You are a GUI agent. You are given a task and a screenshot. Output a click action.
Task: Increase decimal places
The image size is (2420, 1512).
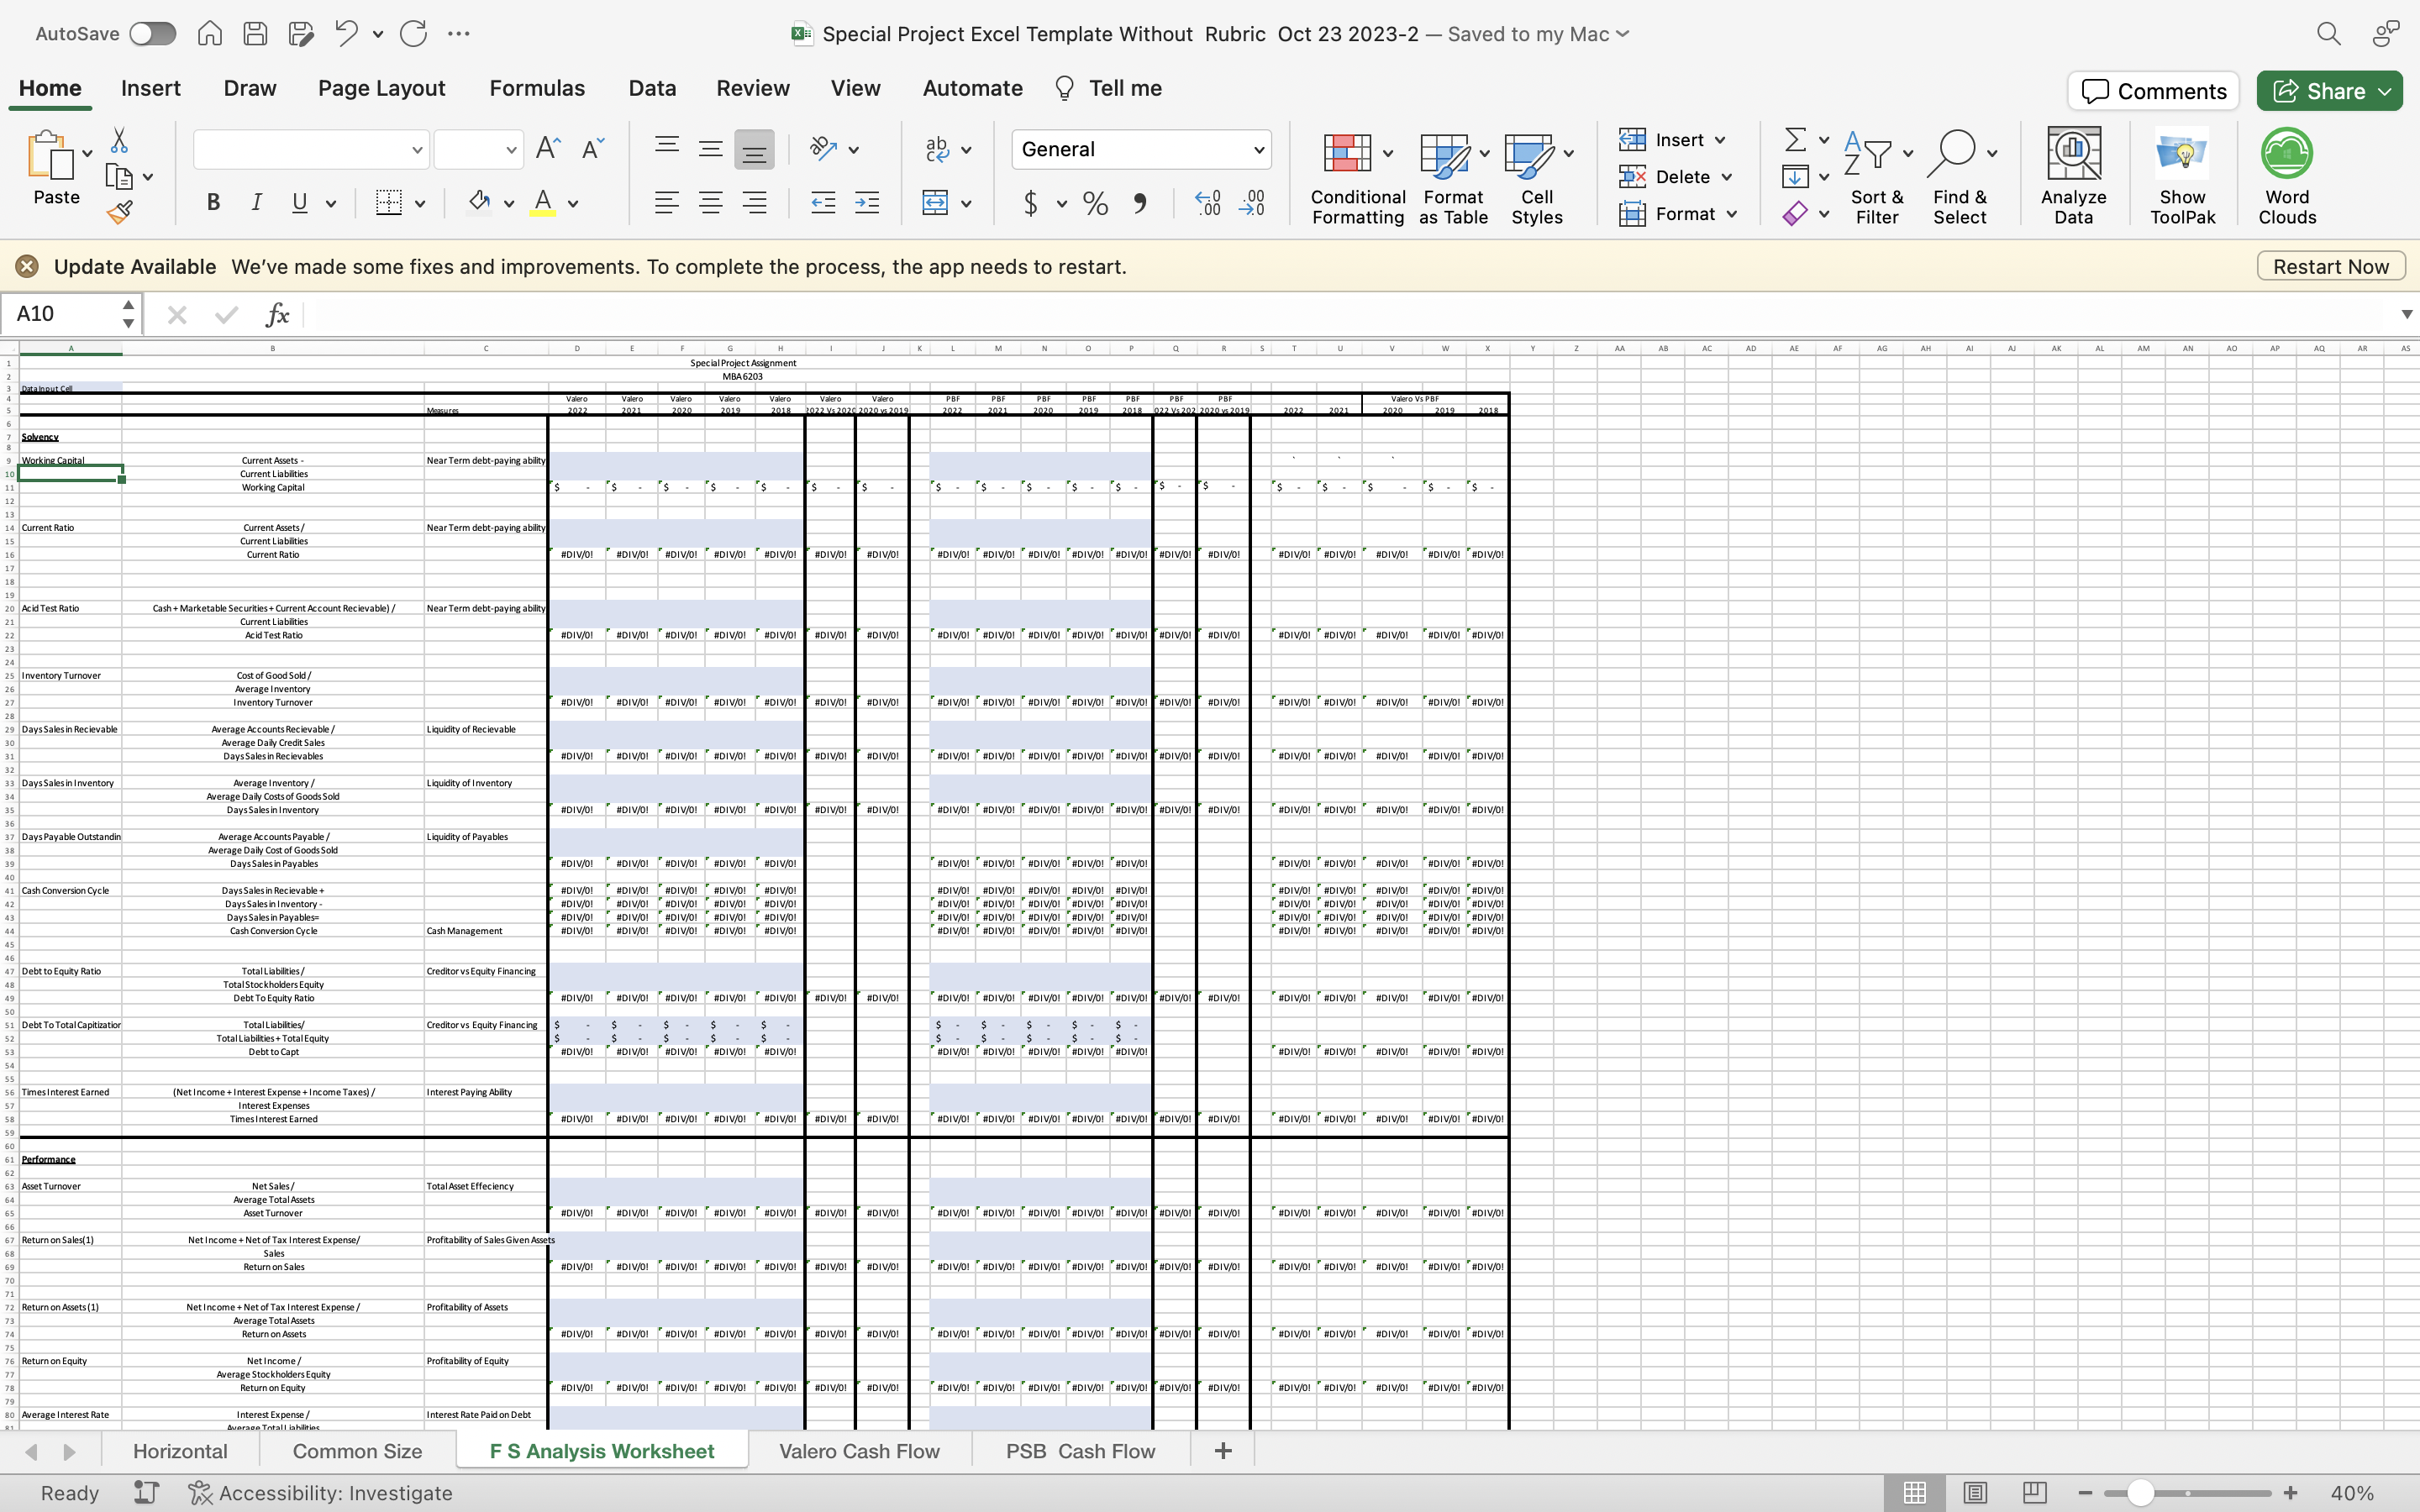1208,203
